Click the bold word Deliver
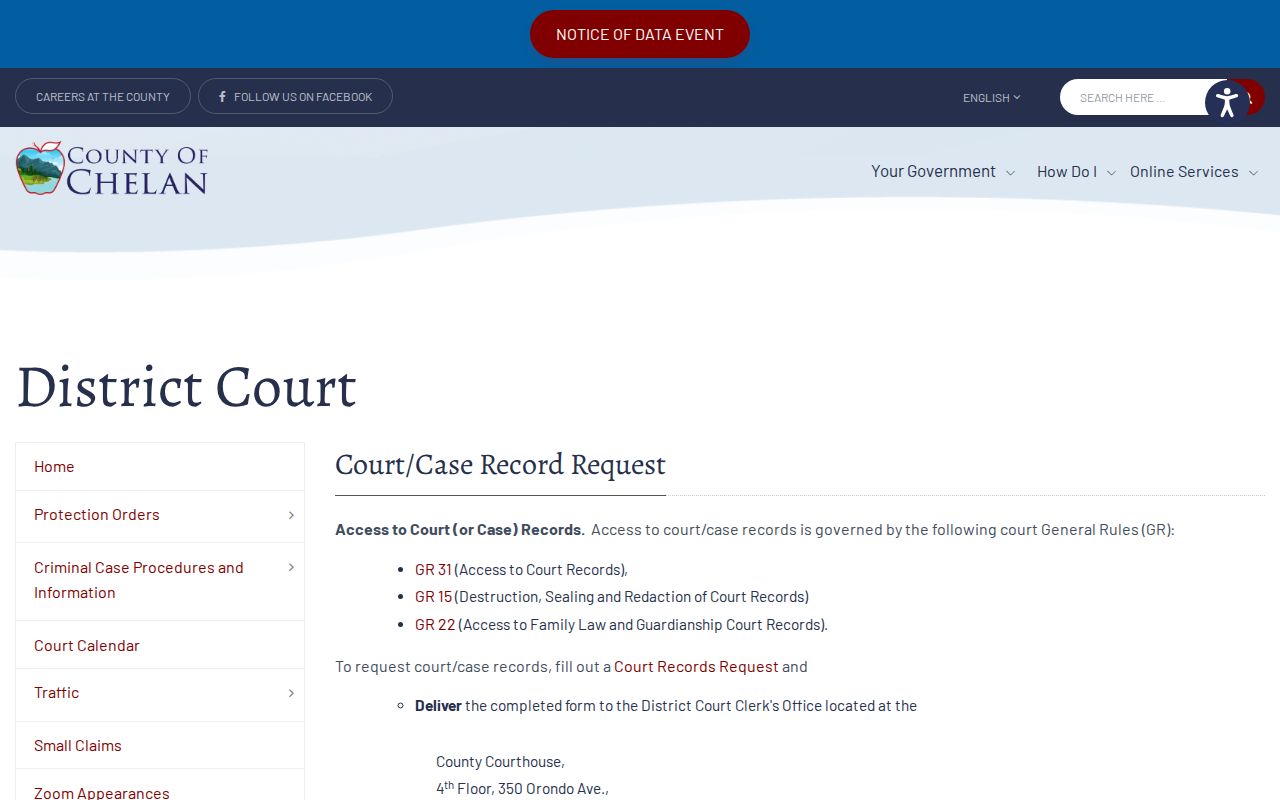 438,706
